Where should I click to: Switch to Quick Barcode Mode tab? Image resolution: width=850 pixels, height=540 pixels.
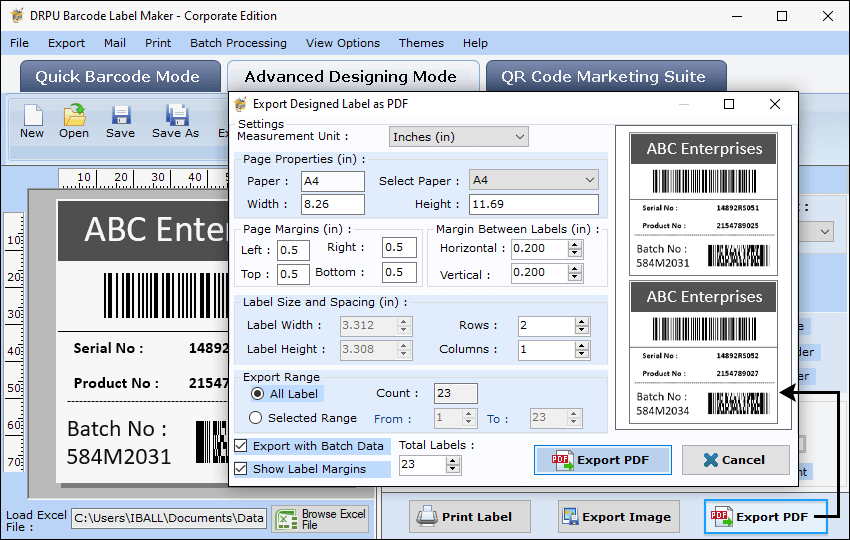point(120,76)
